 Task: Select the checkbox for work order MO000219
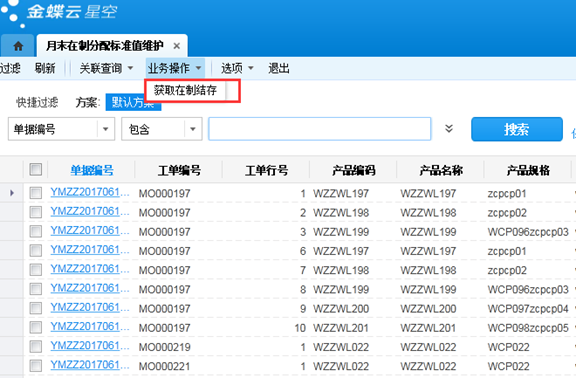pos(36,346)
